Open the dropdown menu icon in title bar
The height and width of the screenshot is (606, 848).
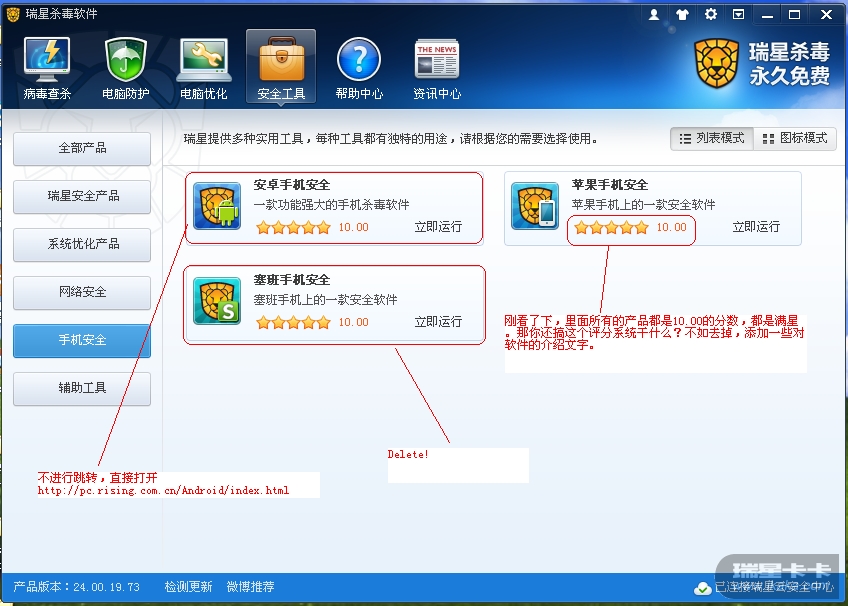[x=738, y=15]
